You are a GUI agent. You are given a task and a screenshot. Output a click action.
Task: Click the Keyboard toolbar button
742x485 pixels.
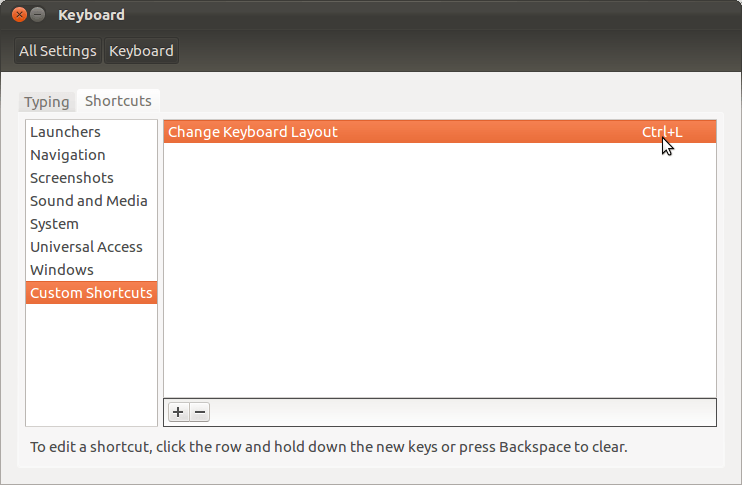pyautogui.click(x=141, y=51)
